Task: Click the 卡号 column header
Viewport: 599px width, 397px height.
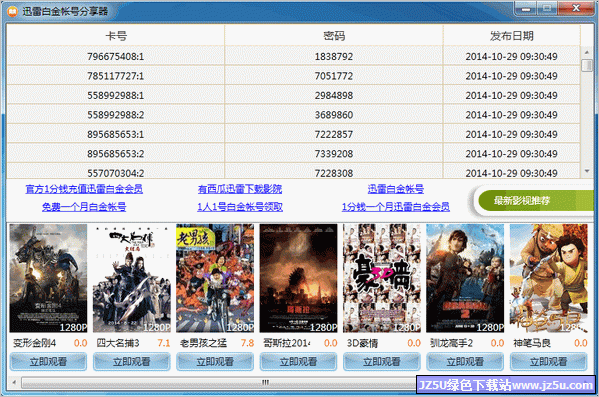Action: click(116, 36)
